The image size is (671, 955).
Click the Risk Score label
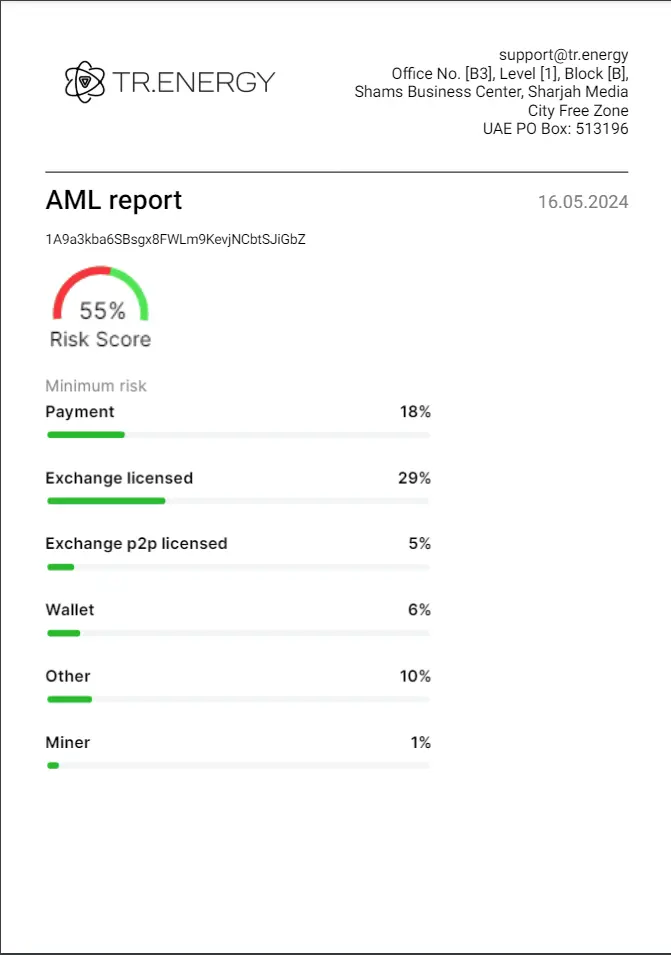click(x=101, y=340)
